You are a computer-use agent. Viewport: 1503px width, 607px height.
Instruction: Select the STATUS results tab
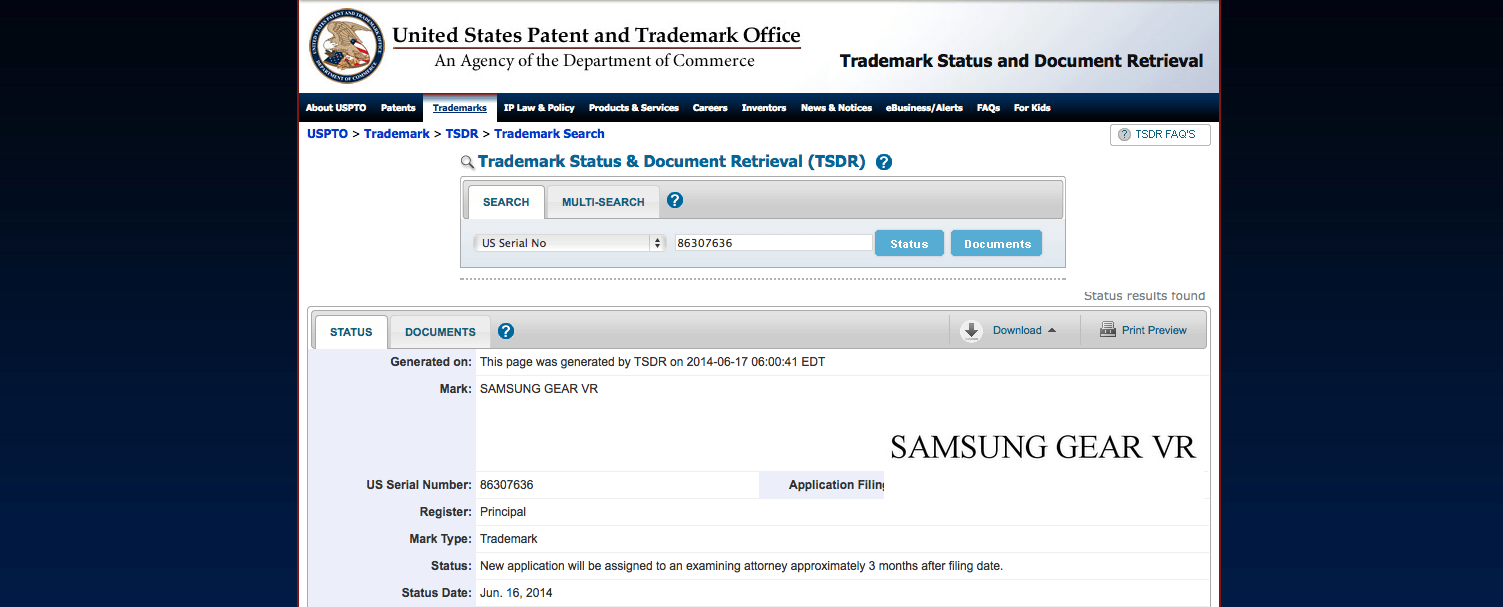351,332
